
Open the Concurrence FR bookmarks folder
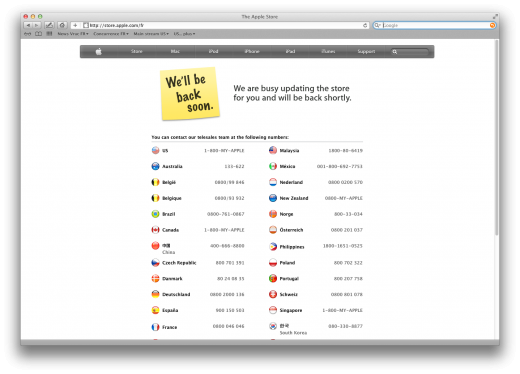[111, 34]
